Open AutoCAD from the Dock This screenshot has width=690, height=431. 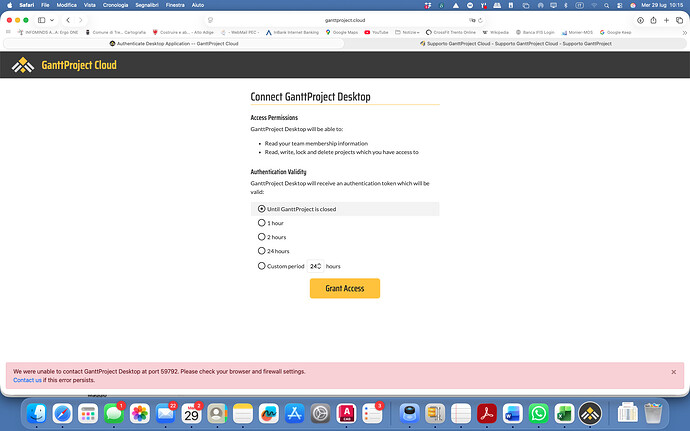tap(346, 413)
